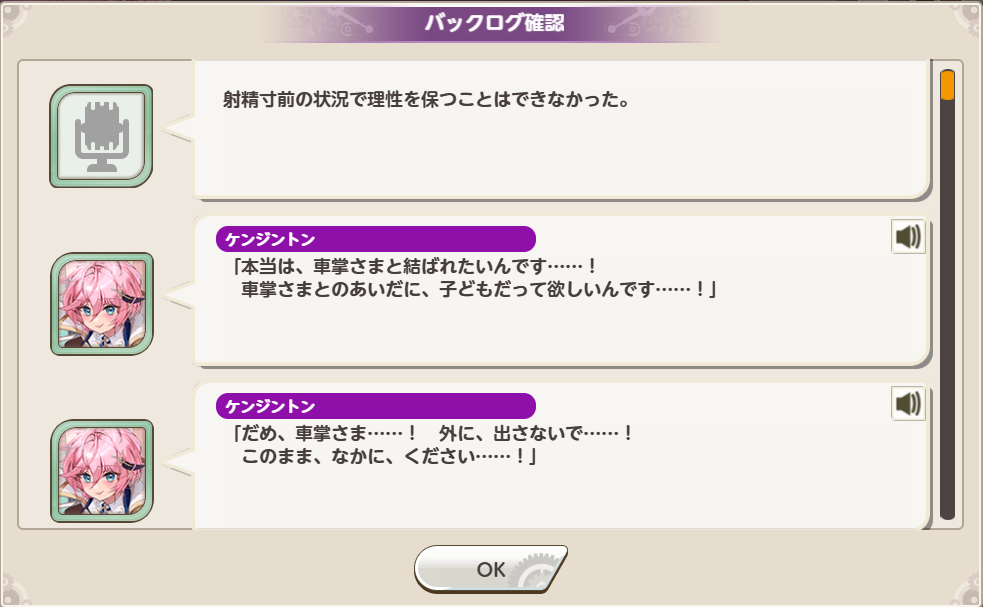Click the second purple ケンジントン name label
Image resolution: width=983 pixels, height=607 pixels.
tap(375, 406)
